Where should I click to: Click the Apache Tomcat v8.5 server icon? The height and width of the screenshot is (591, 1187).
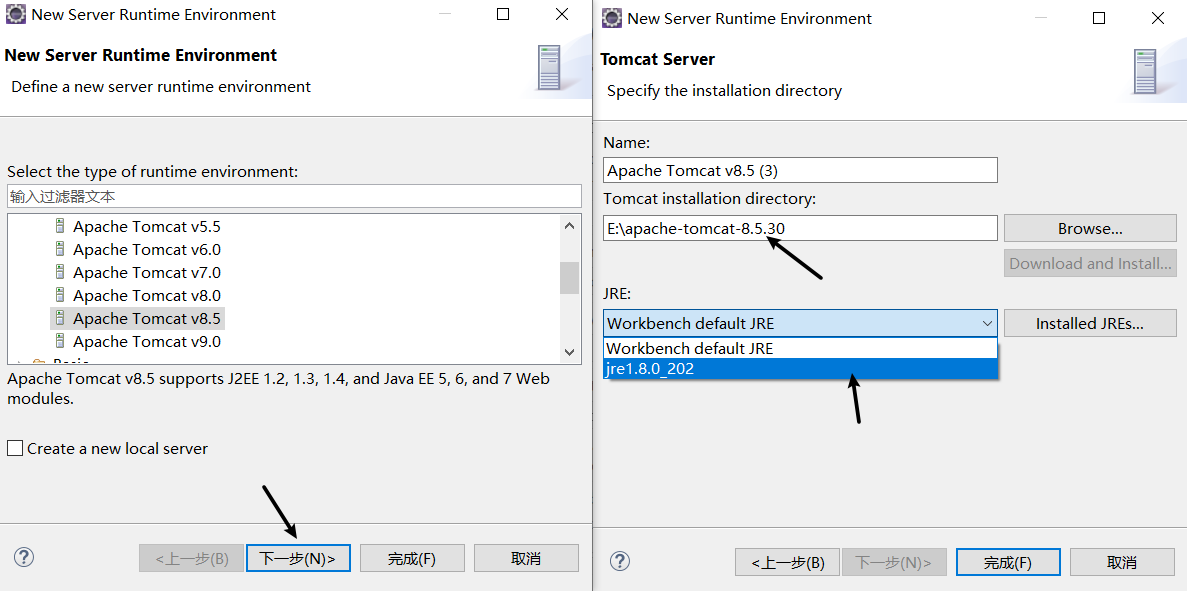tap(60, 319)
